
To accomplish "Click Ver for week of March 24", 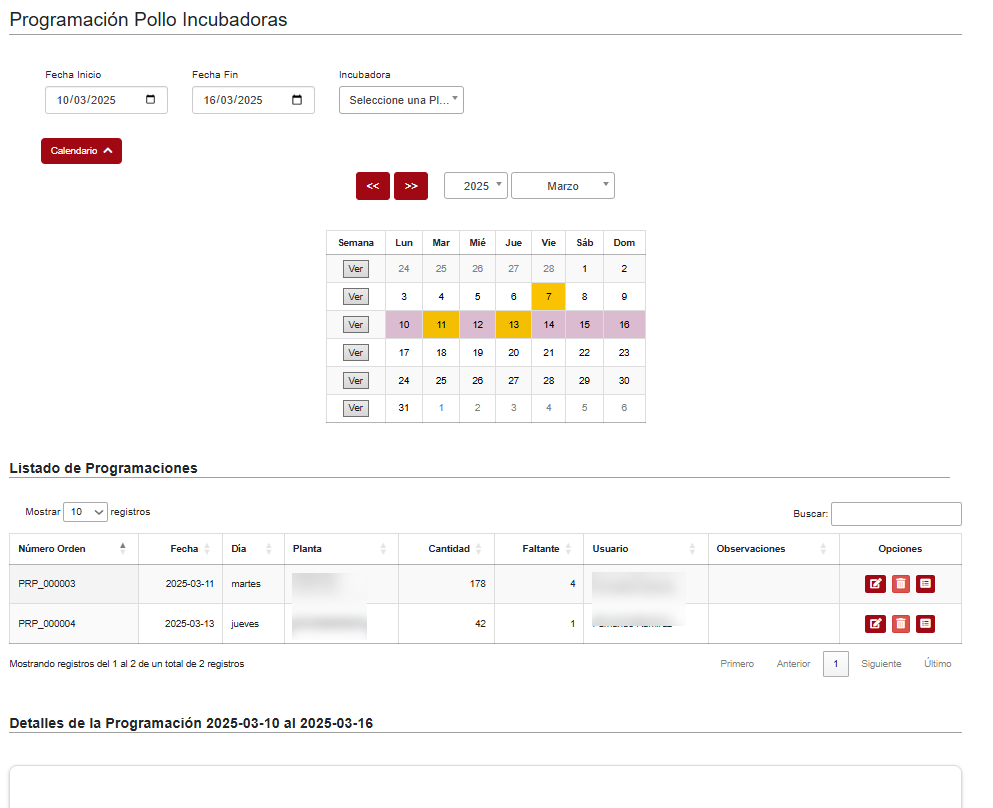I will tap(355, 381).
